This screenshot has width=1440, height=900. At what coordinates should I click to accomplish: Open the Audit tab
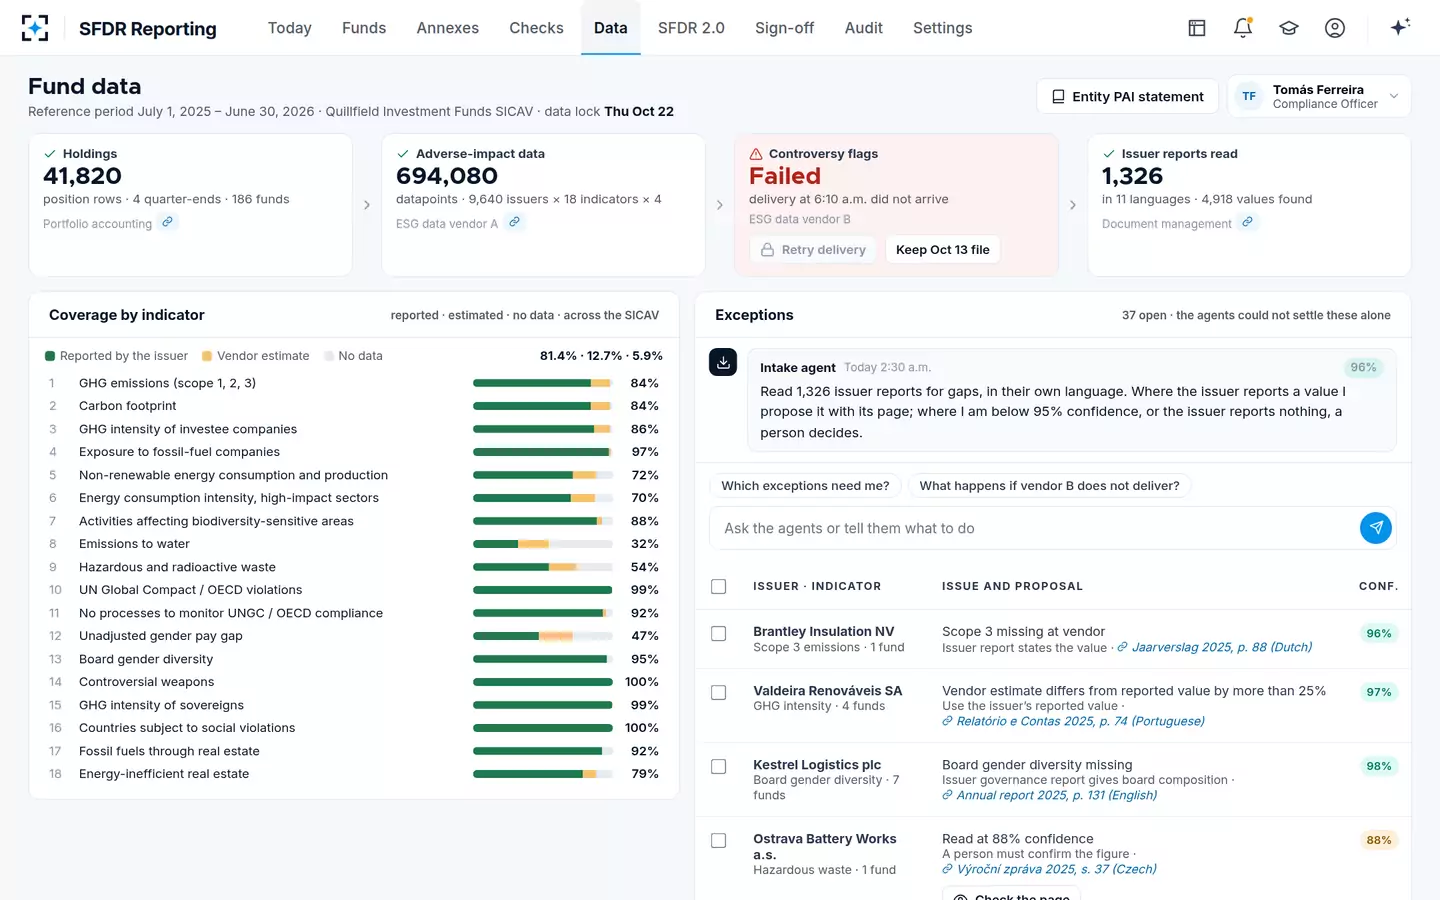click(x=863, y=28)
